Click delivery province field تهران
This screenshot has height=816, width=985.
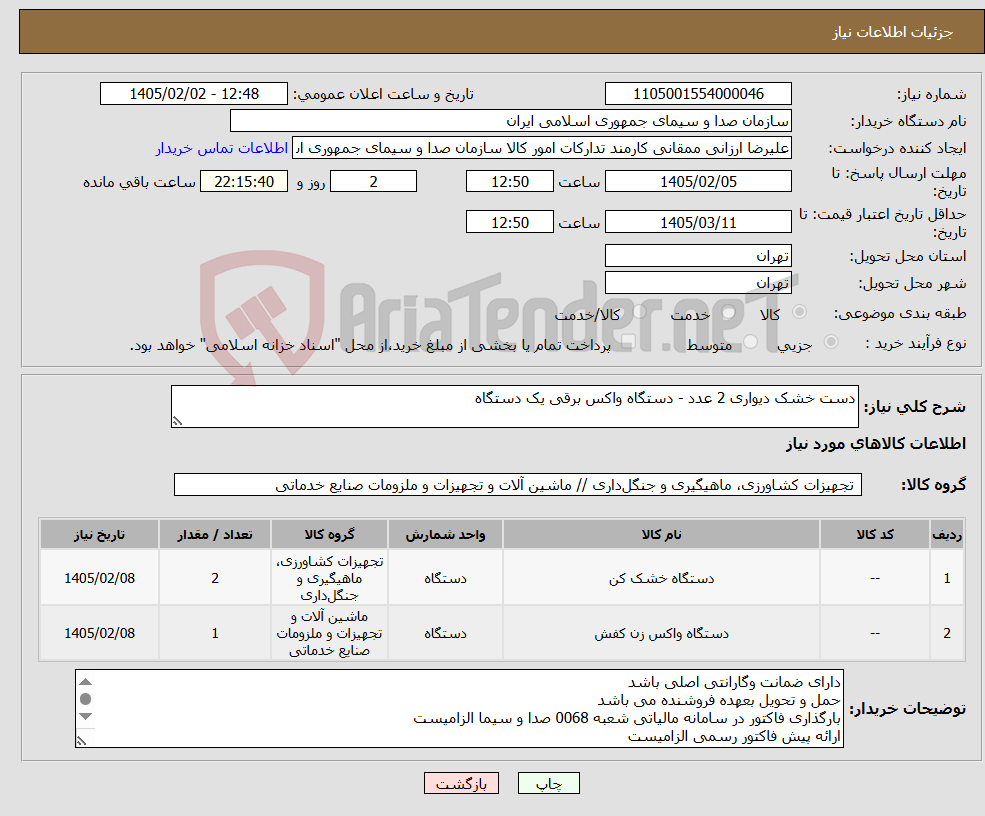coord(698,256)
